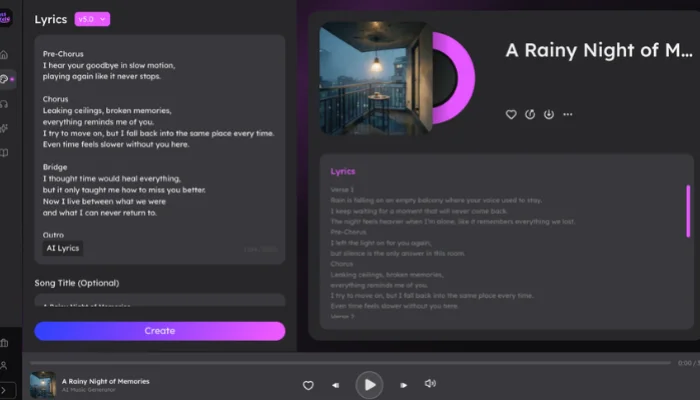
Task: Download the song using the download icon
Action: (x=548, y=114)
